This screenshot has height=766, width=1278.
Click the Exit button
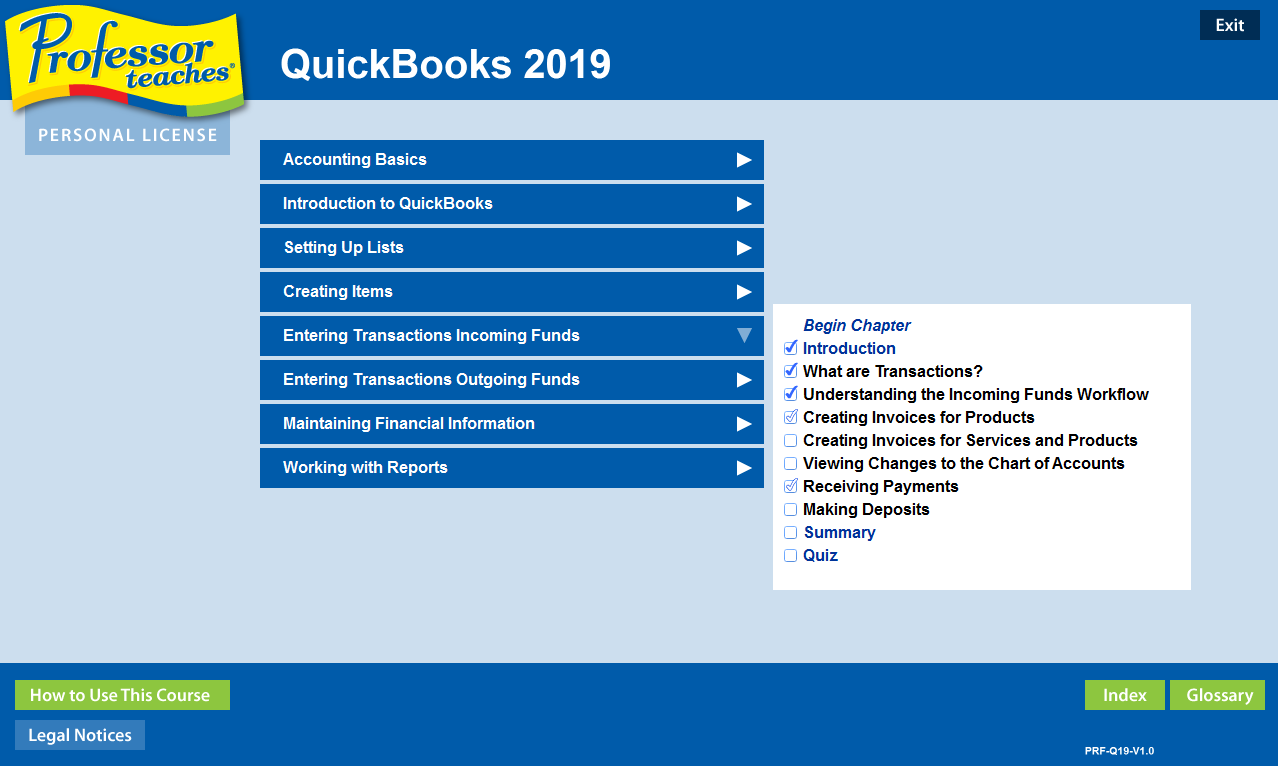(1229, 25)
